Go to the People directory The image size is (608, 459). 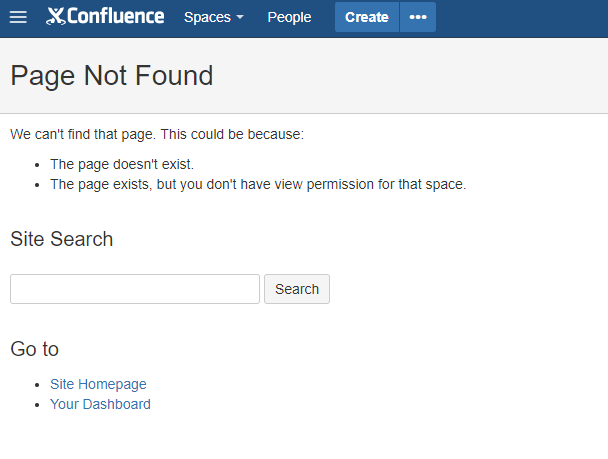[289, 17]
